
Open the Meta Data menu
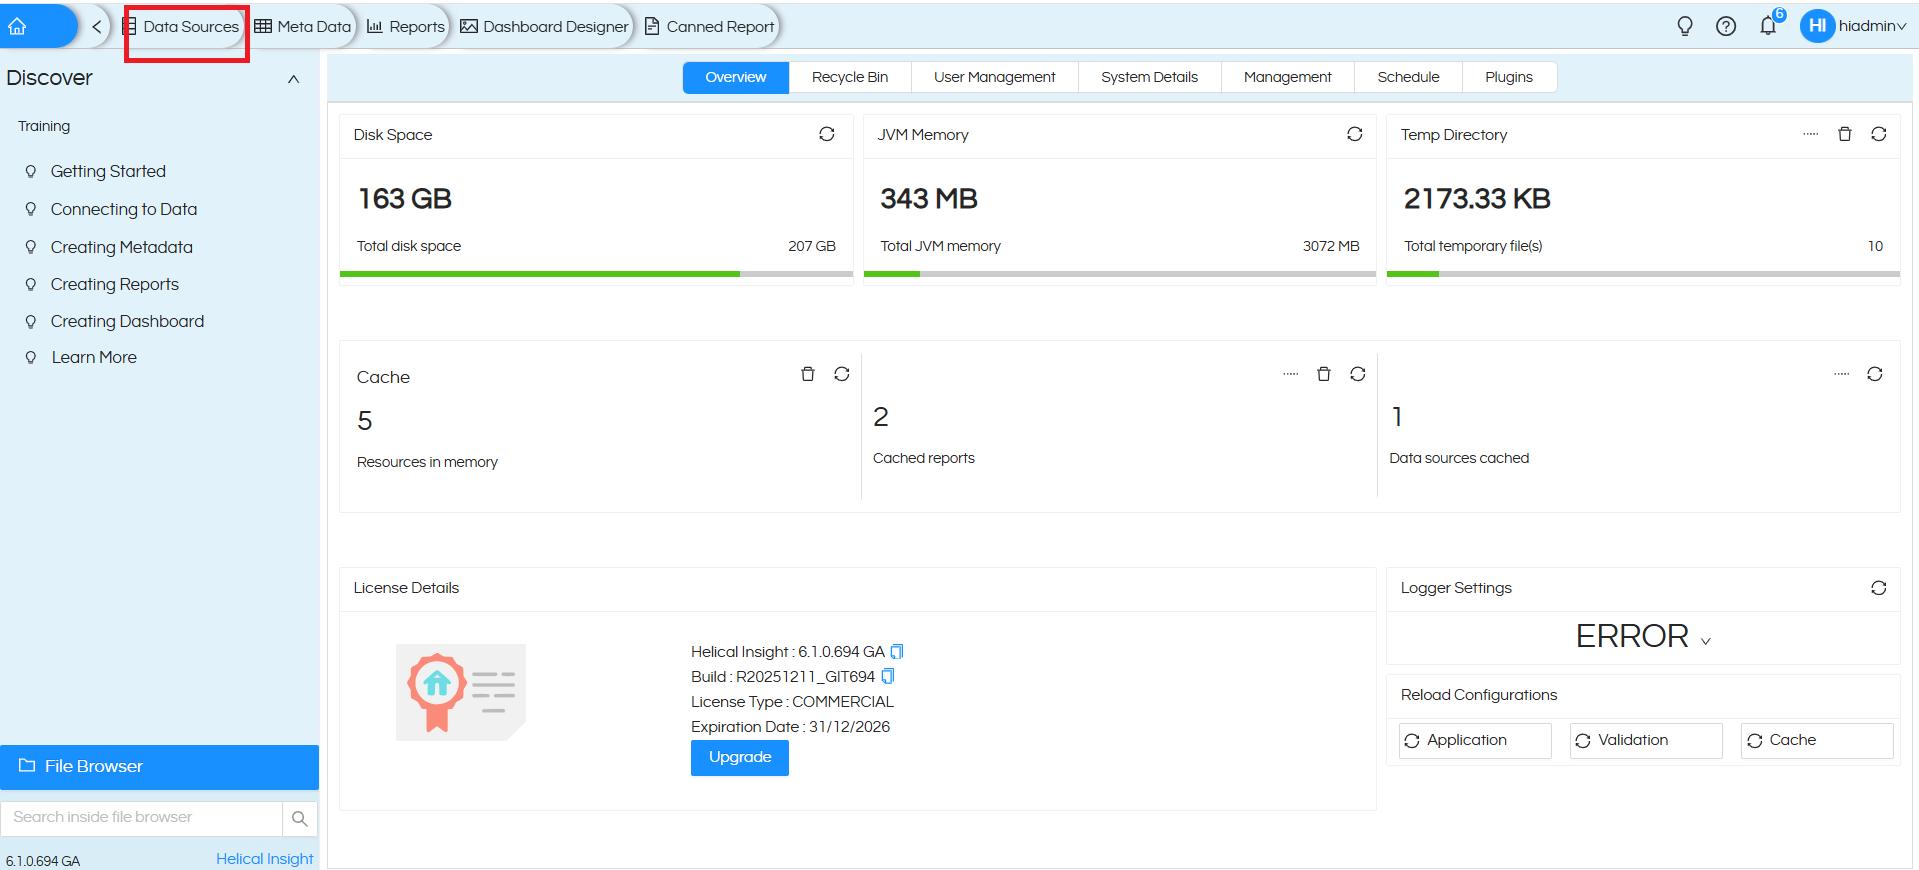click(302, 27)
